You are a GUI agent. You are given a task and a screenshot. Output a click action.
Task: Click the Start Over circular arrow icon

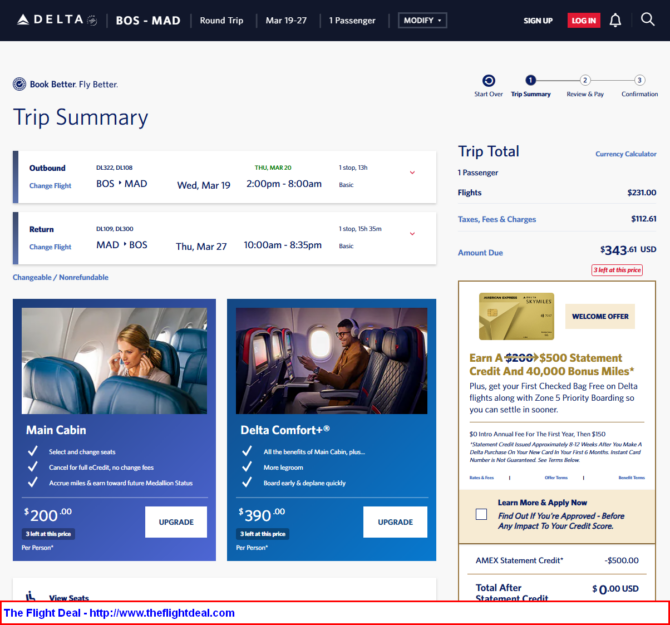(x=488, y=80)
